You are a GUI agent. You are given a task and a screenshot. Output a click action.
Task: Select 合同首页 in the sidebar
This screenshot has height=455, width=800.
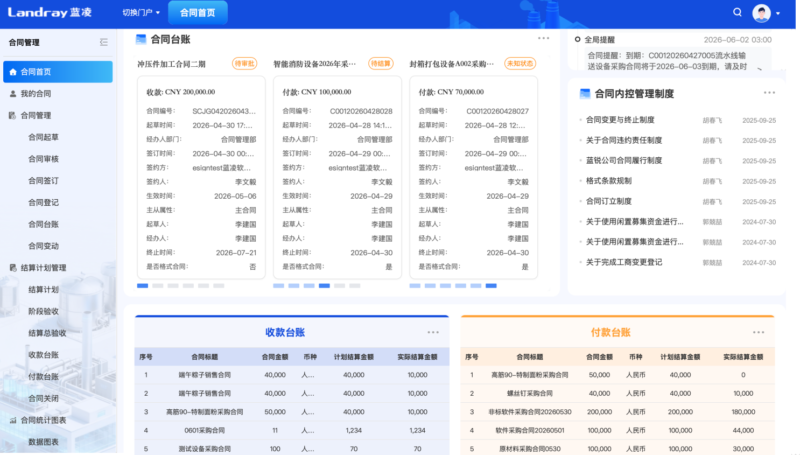pyautogui.click(x=58, y=72)
